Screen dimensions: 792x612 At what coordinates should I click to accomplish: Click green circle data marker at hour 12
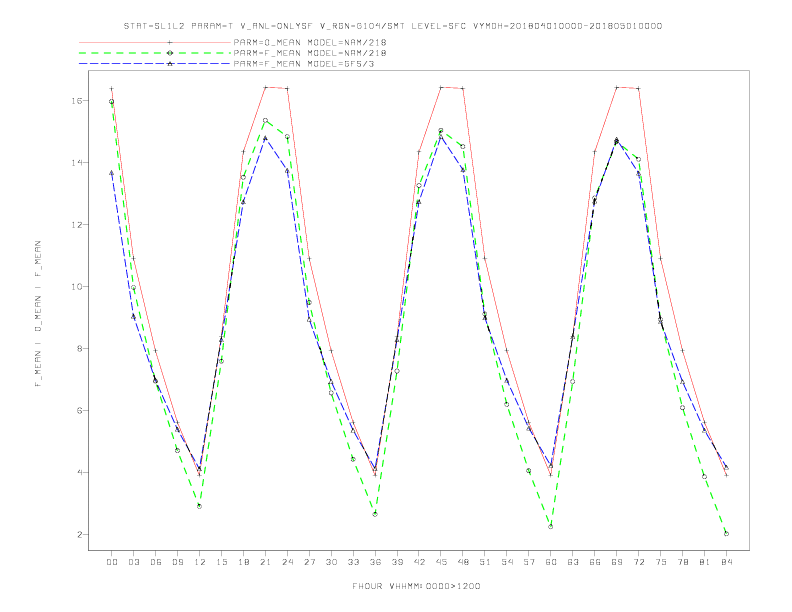click(199, 506)
